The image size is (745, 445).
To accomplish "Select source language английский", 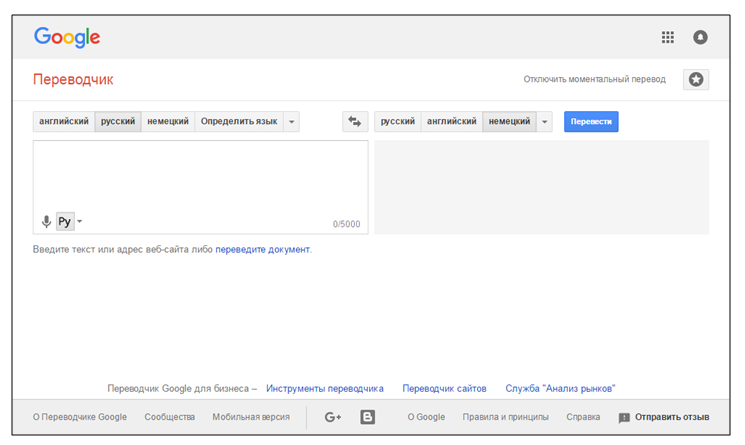I will [64, 122].
